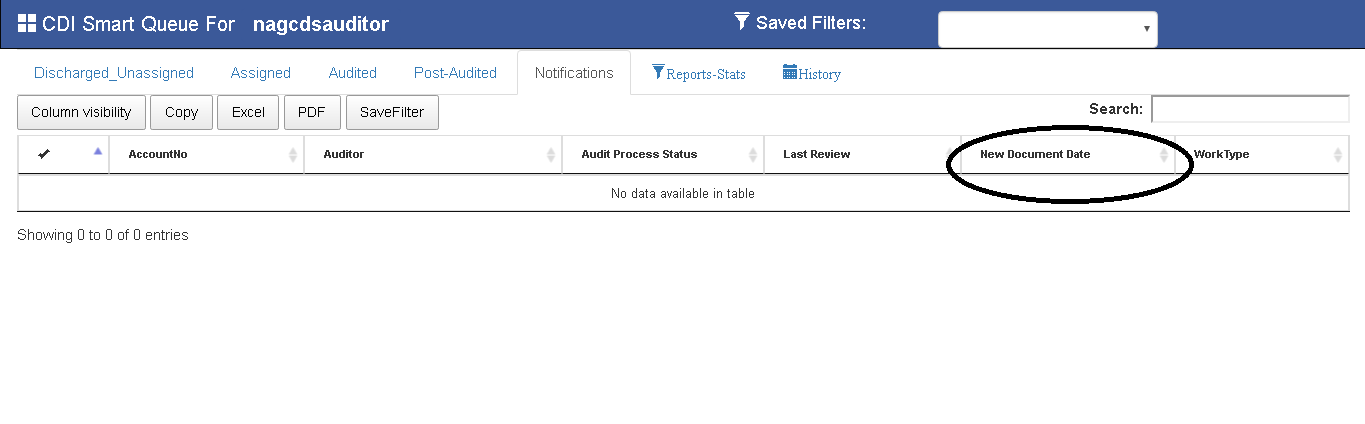Sort by the Audit Process Status arrows

click(753, 155)
